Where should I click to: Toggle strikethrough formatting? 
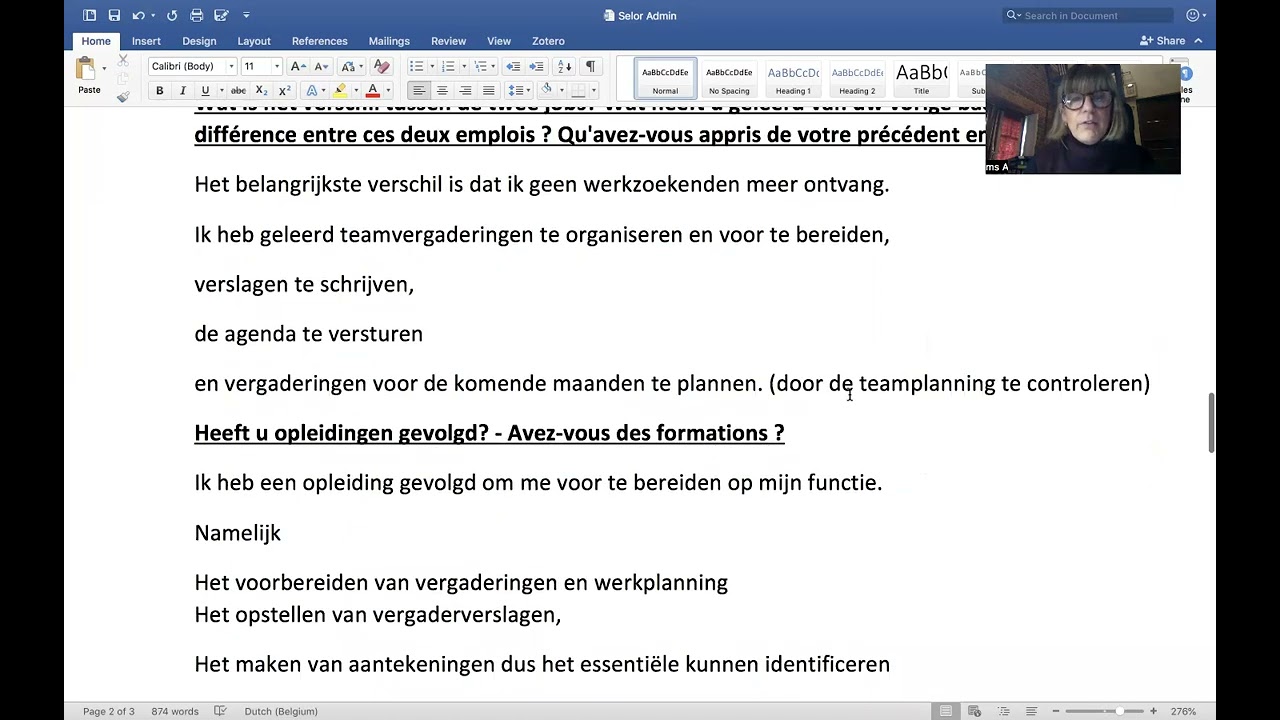[238, 91]
